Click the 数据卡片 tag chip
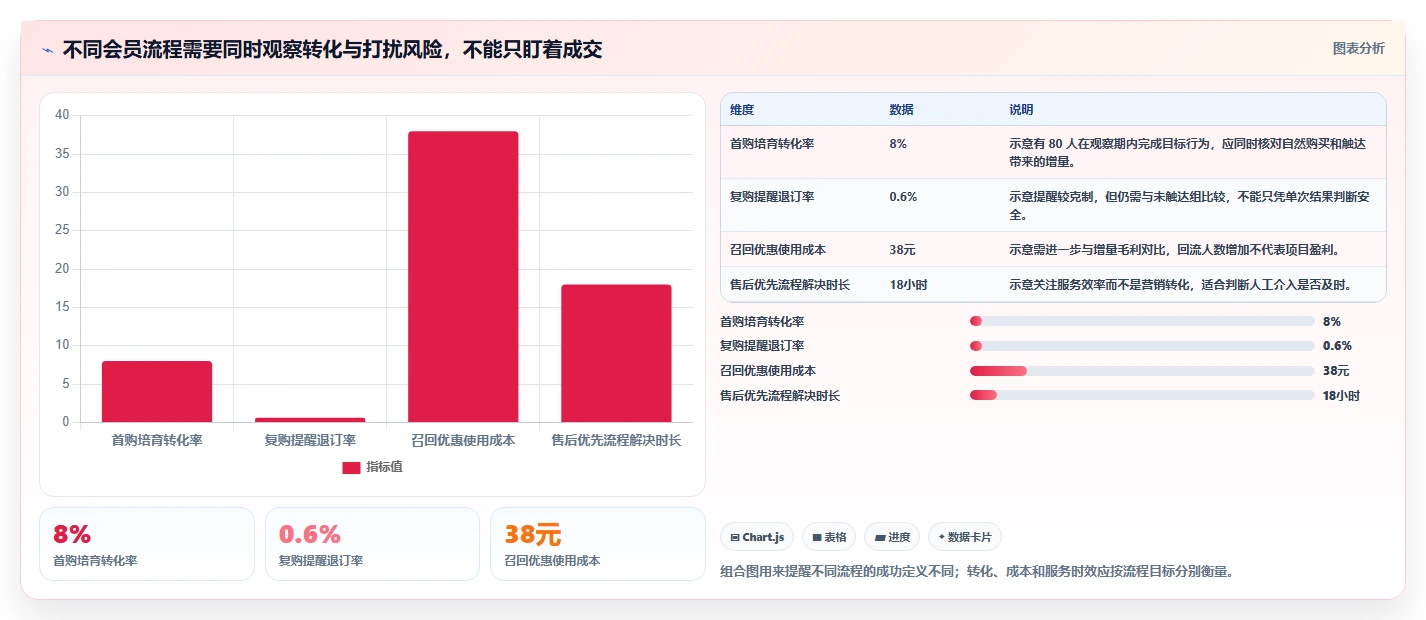The height and width of the screenshot is (620, 1426). coord(965,537)
